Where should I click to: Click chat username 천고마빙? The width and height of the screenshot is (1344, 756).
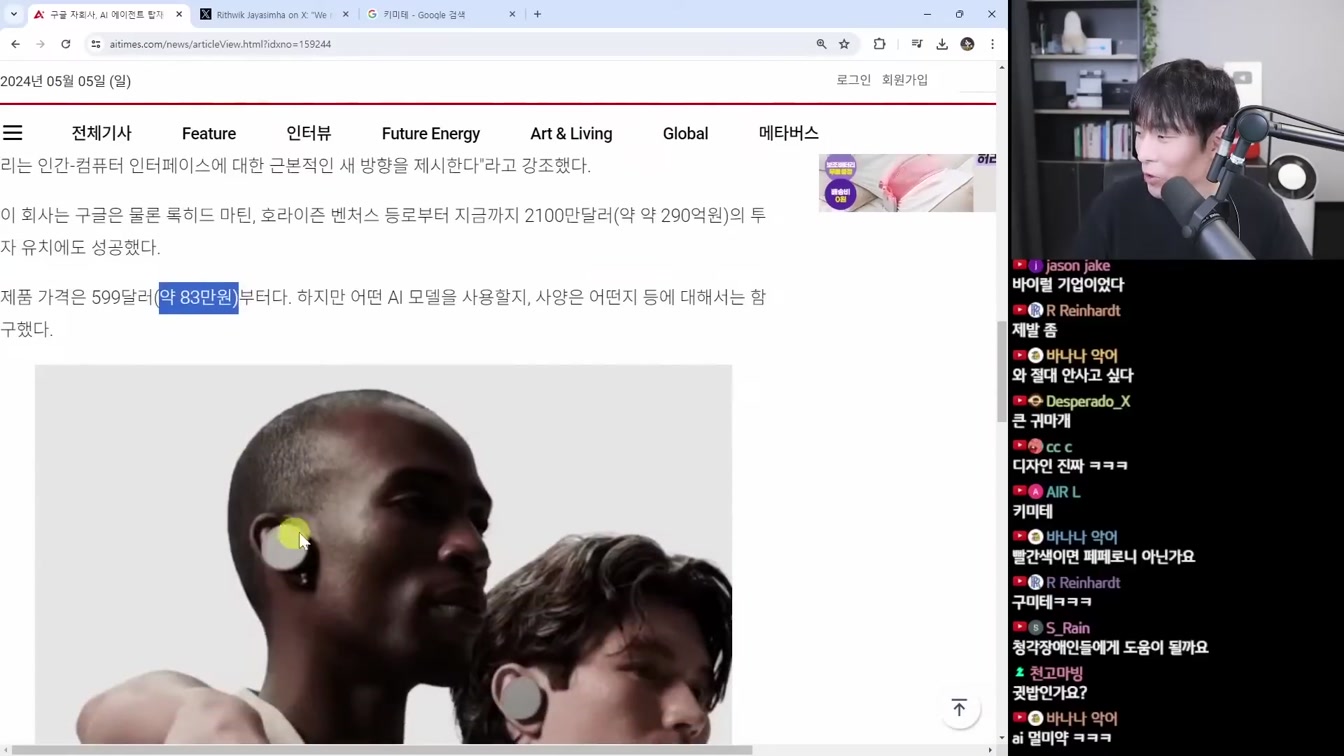1056,673
